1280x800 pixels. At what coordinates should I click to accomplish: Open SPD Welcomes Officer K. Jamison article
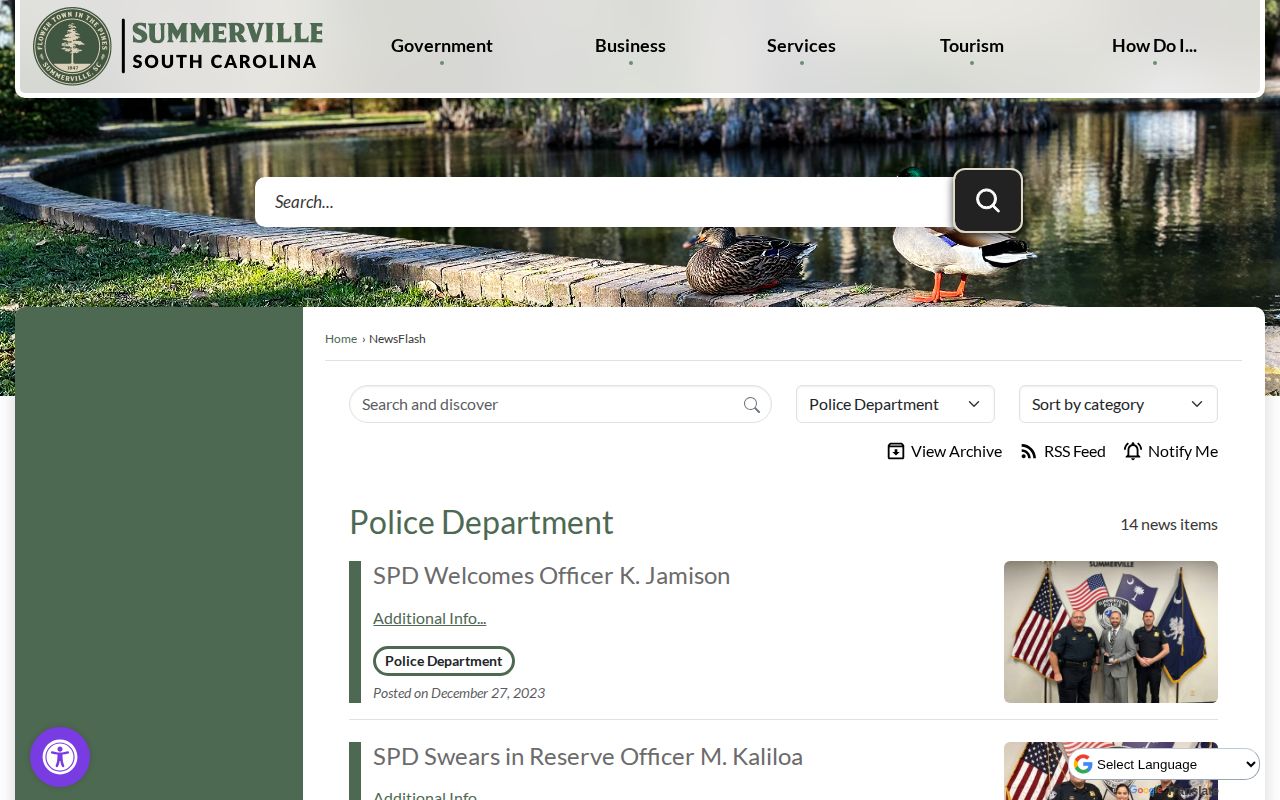(x=551, y=576)
